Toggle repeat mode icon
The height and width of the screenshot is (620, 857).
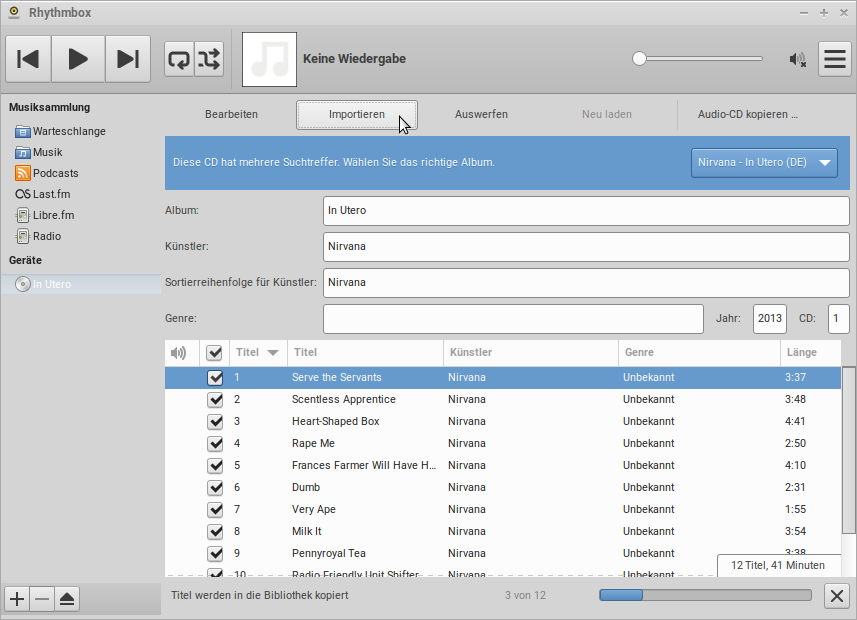coord(179,59)
